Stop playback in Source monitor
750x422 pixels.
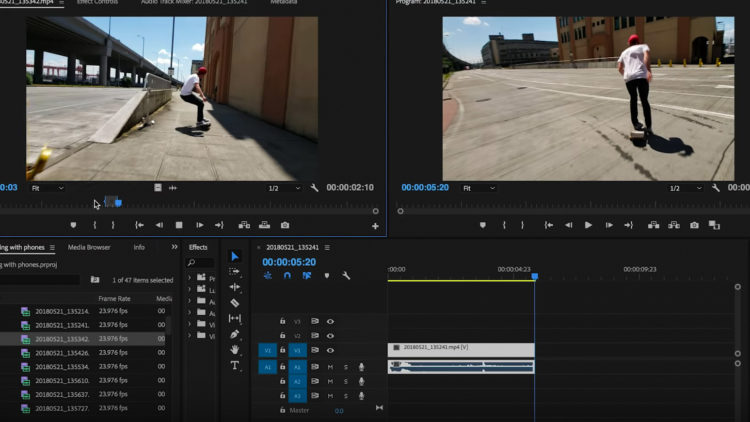(179, 225)
